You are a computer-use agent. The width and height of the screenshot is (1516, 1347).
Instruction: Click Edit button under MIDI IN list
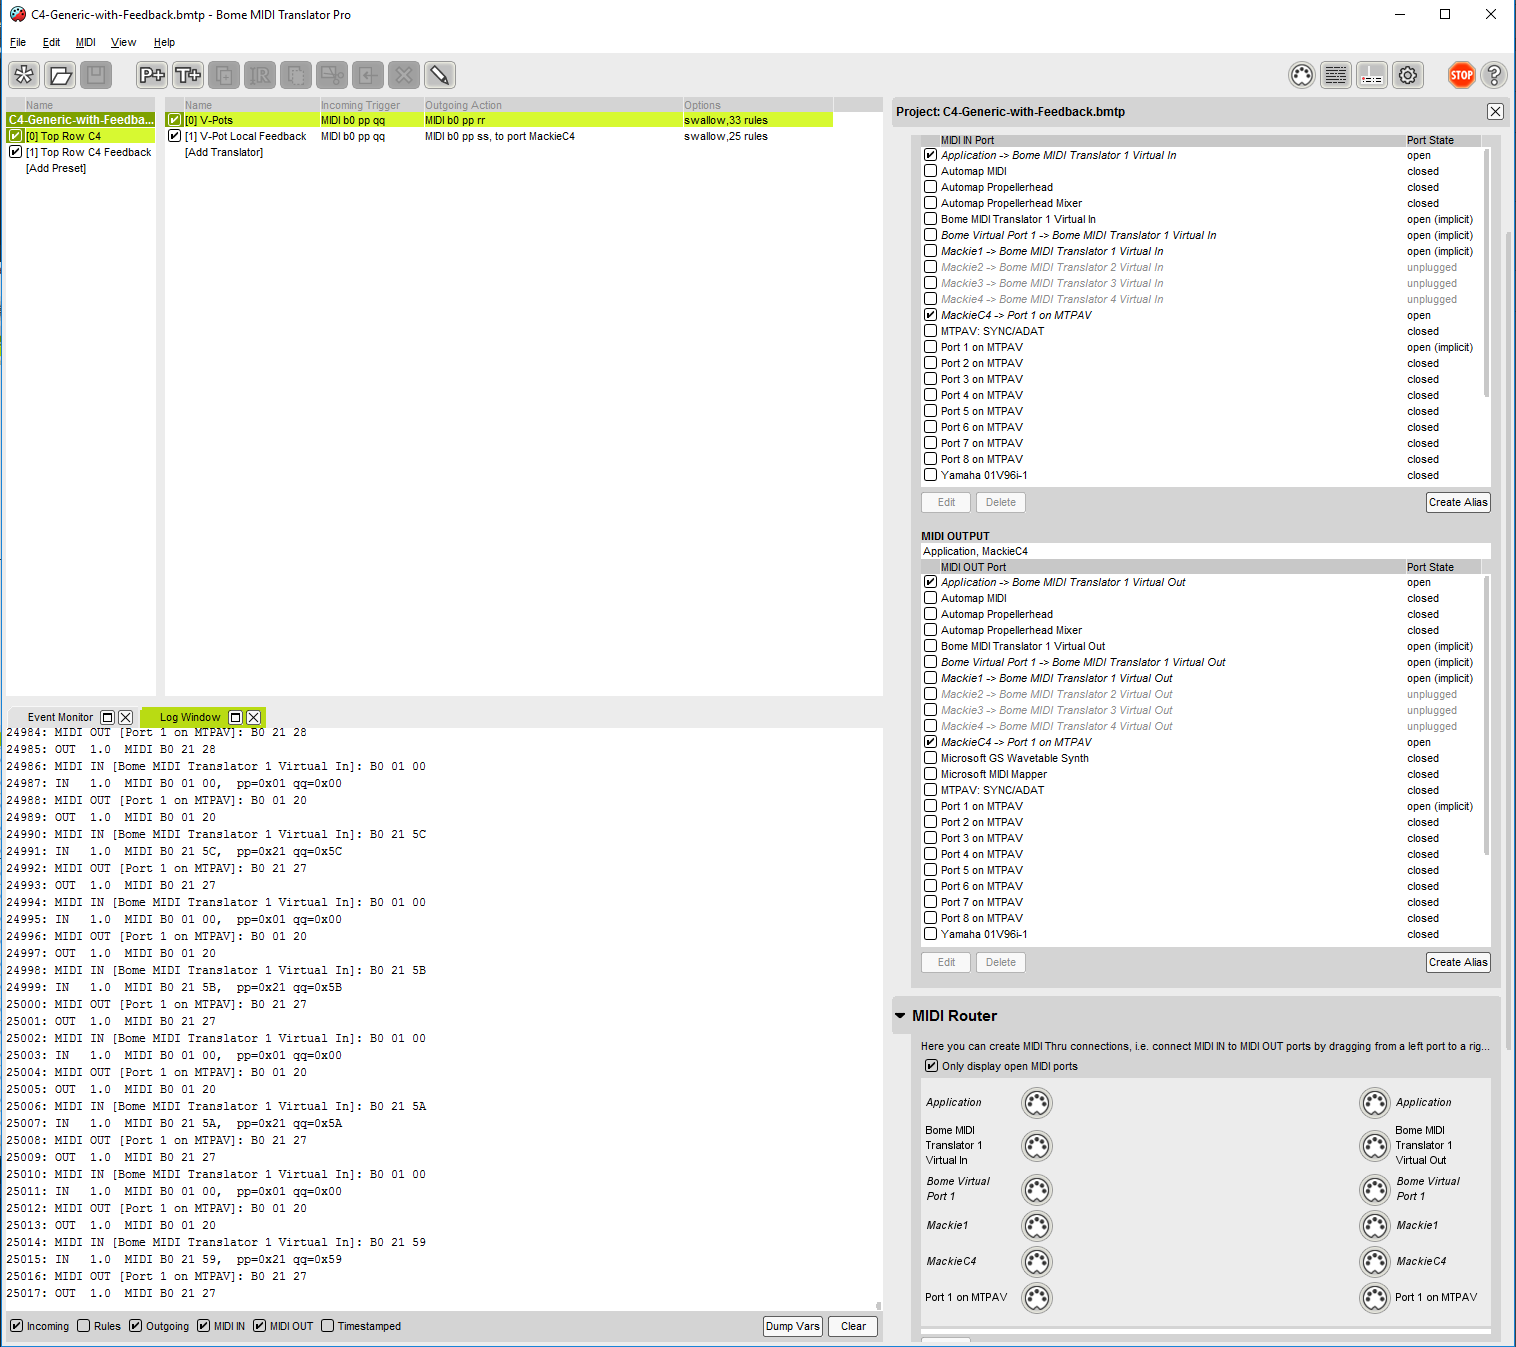[946, 502]
